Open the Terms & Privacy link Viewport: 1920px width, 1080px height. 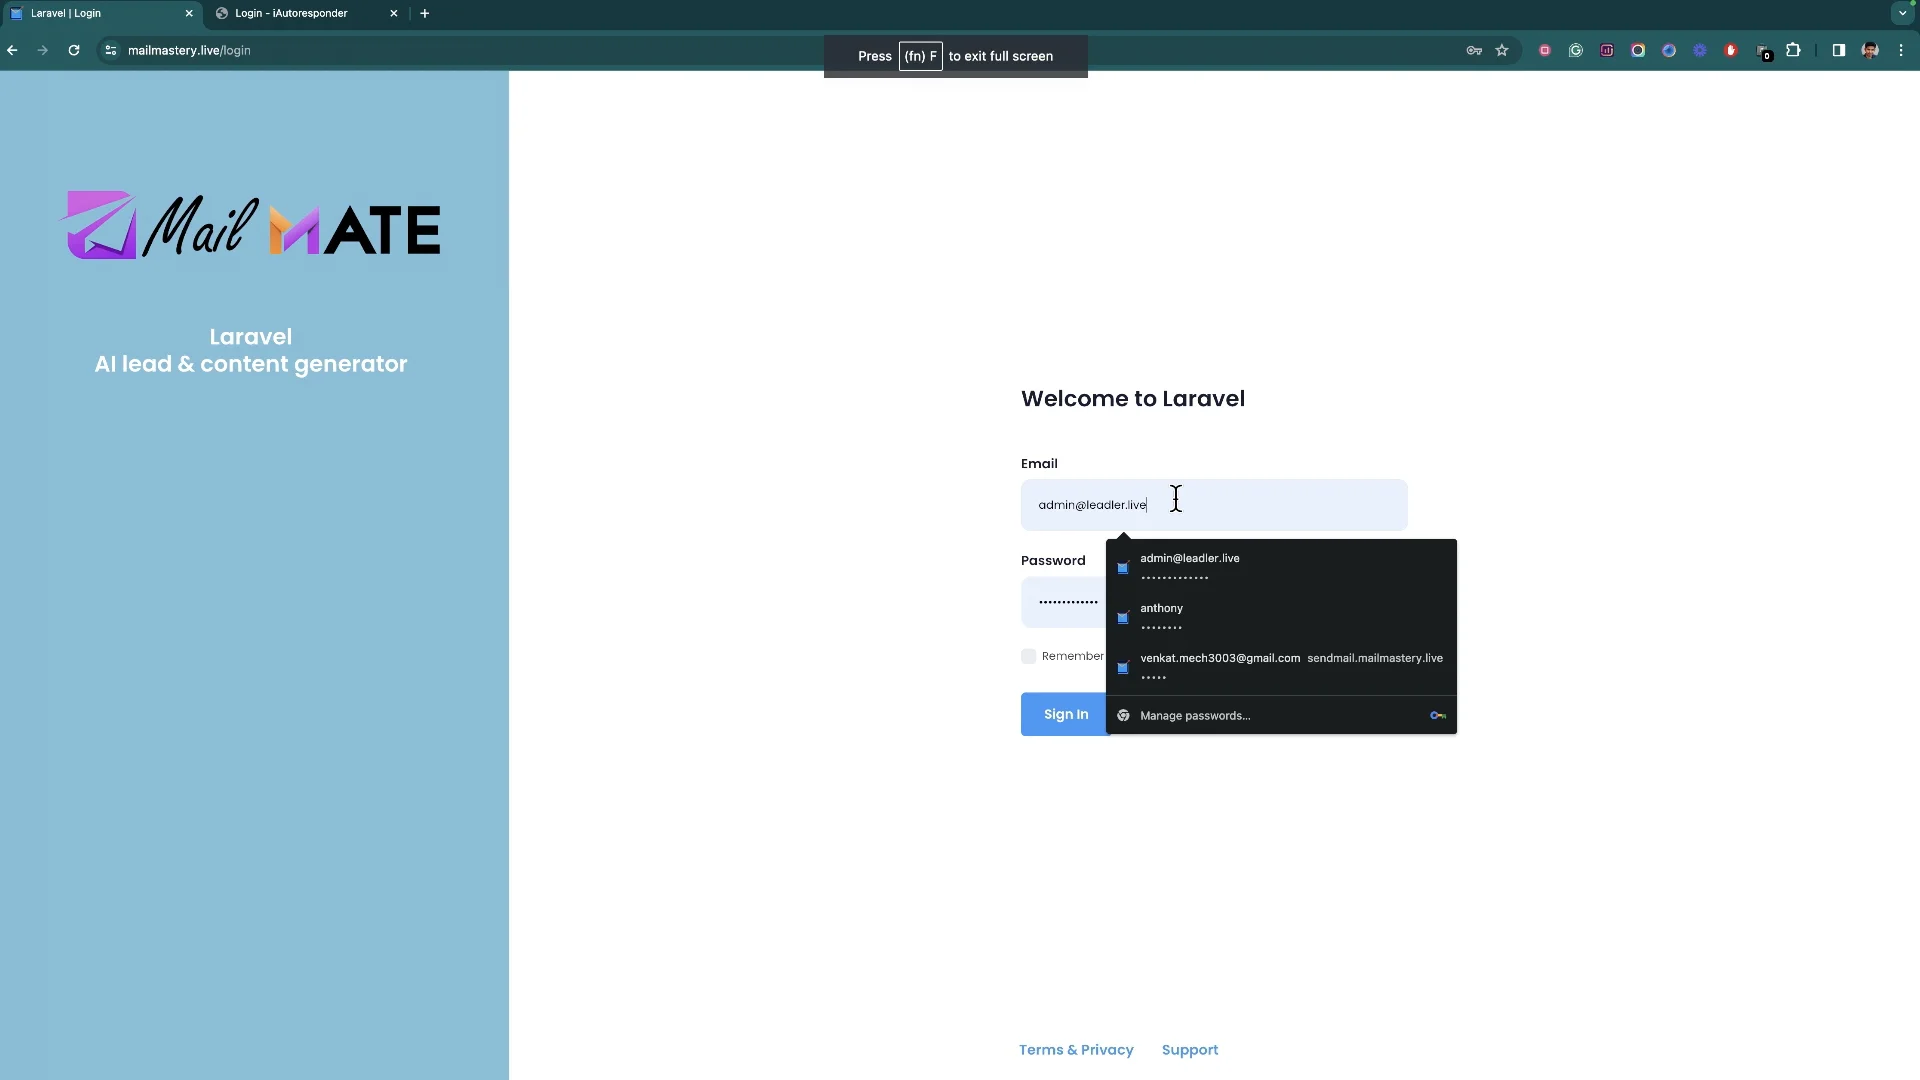coord(1075,1050)
